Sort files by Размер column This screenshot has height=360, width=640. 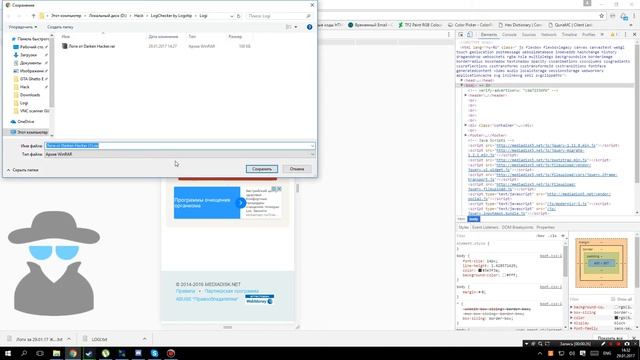pyautogui.click(x=235, y=37)
